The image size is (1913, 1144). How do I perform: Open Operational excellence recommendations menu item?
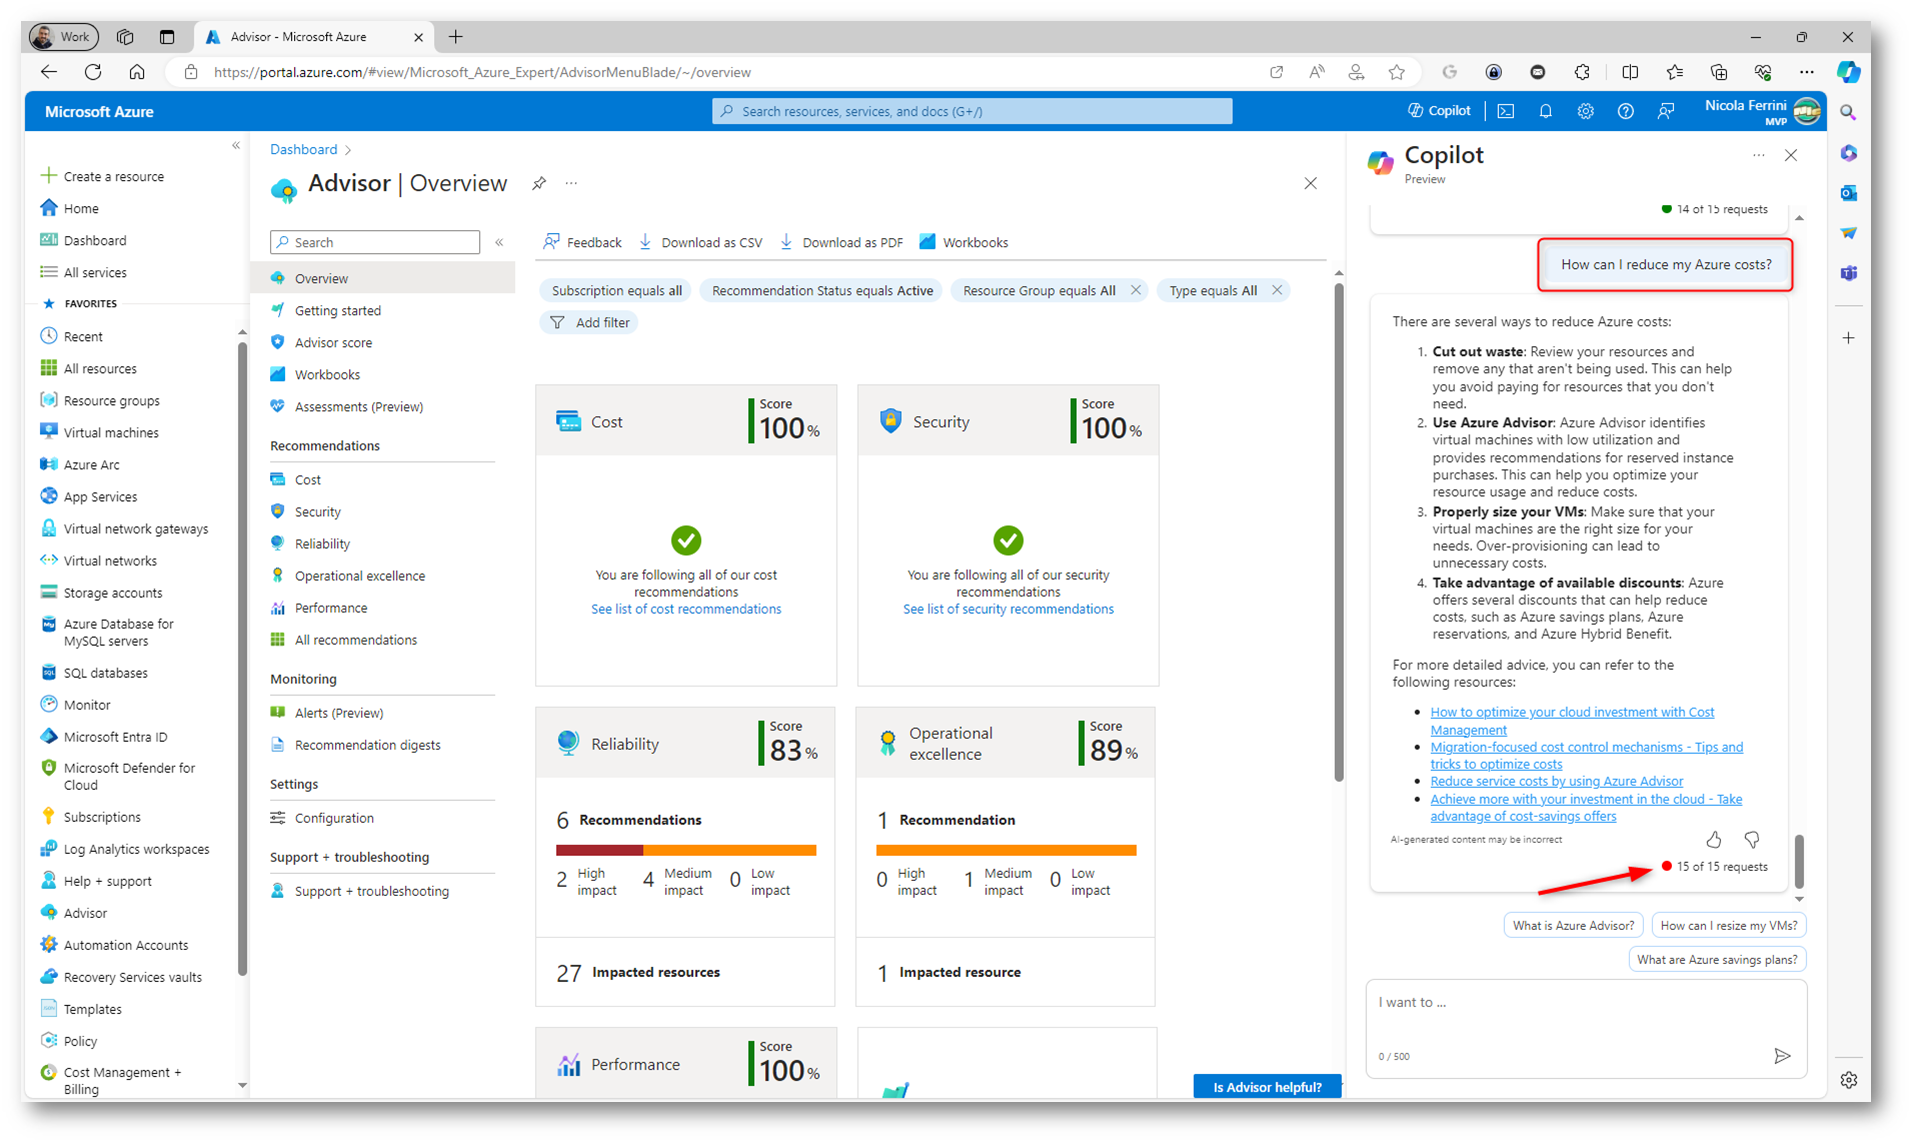pyautogui.click(x=359, y=575)
